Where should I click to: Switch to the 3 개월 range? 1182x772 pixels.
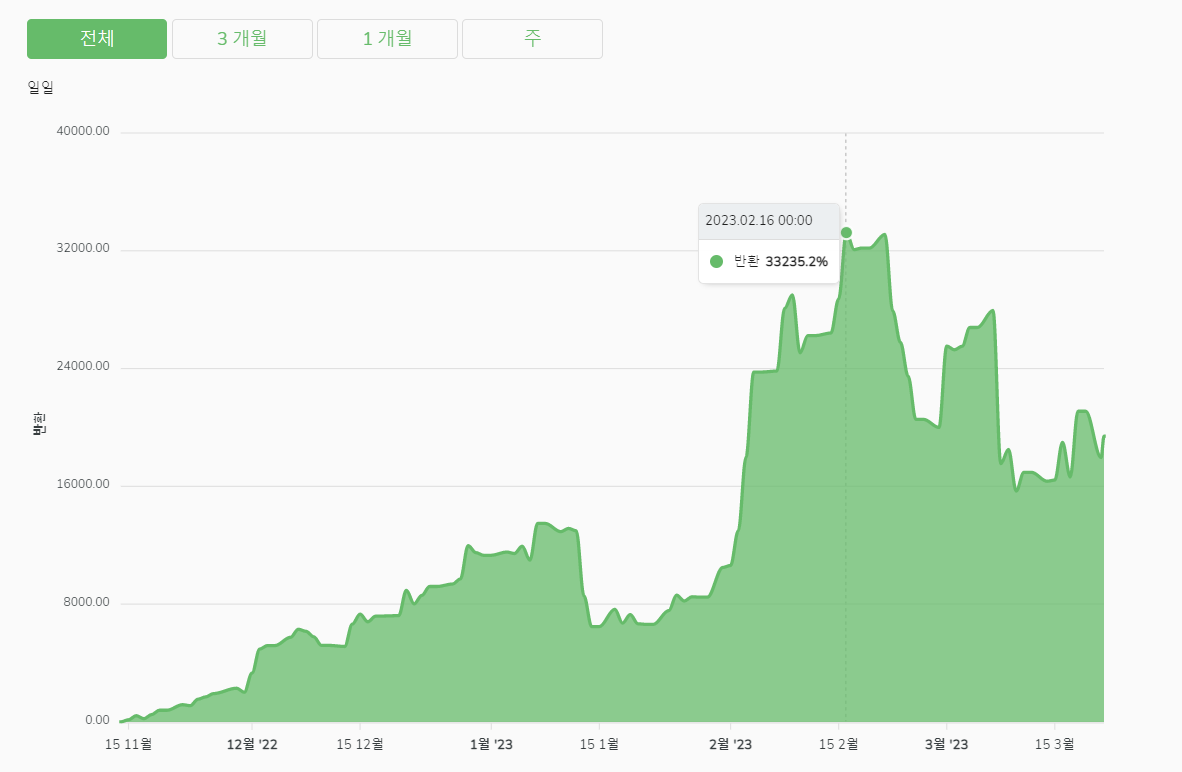pos(242,39)
